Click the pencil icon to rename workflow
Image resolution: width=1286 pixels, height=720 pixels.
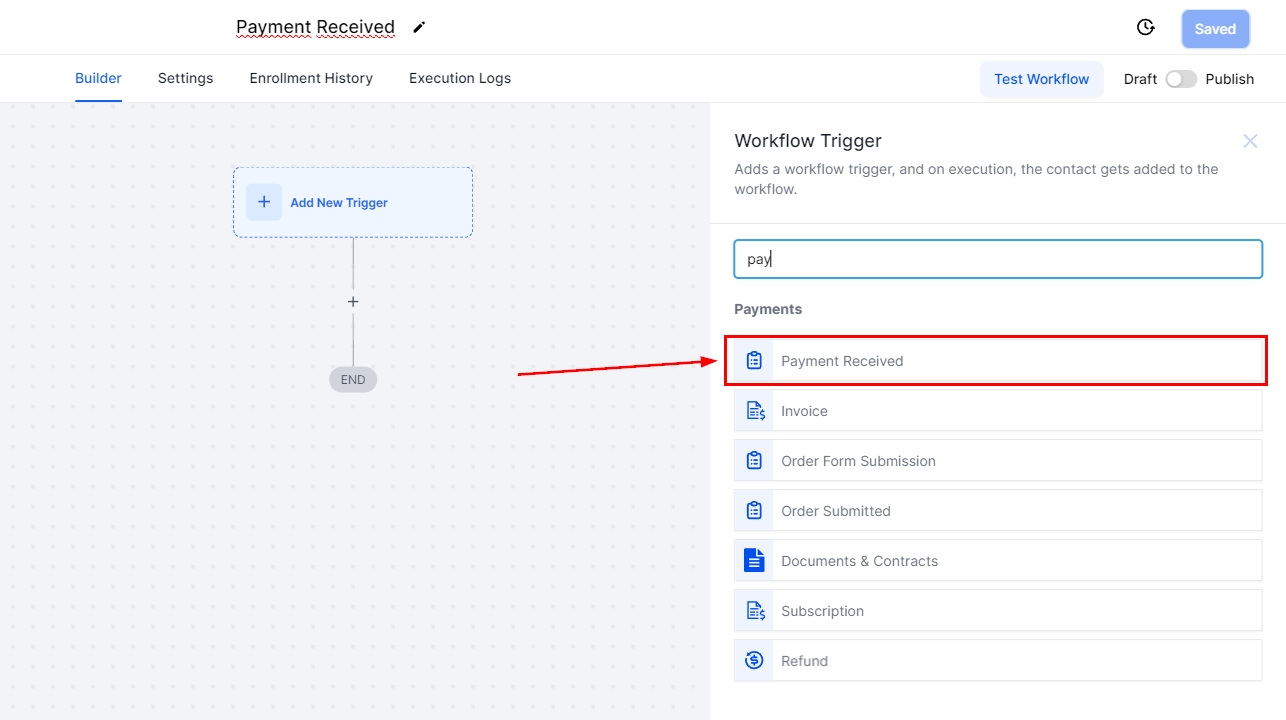[x=419, y=27]
